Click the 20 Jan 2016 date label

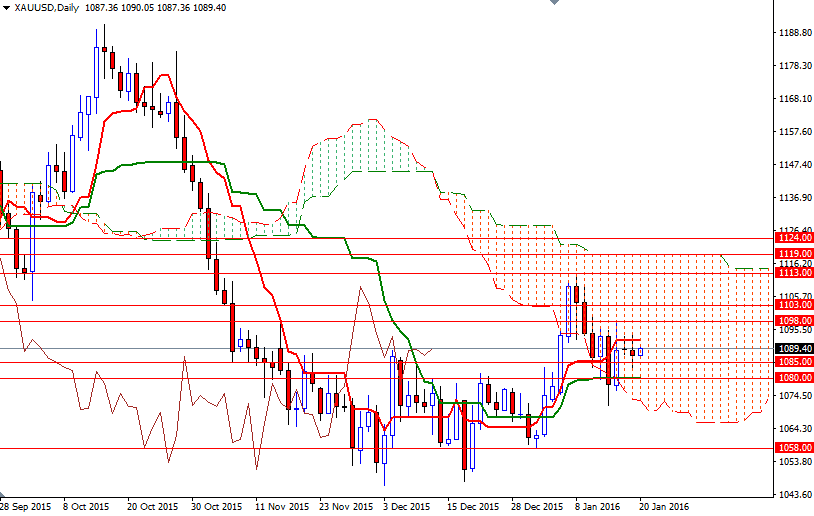click(x=662, y=507)
